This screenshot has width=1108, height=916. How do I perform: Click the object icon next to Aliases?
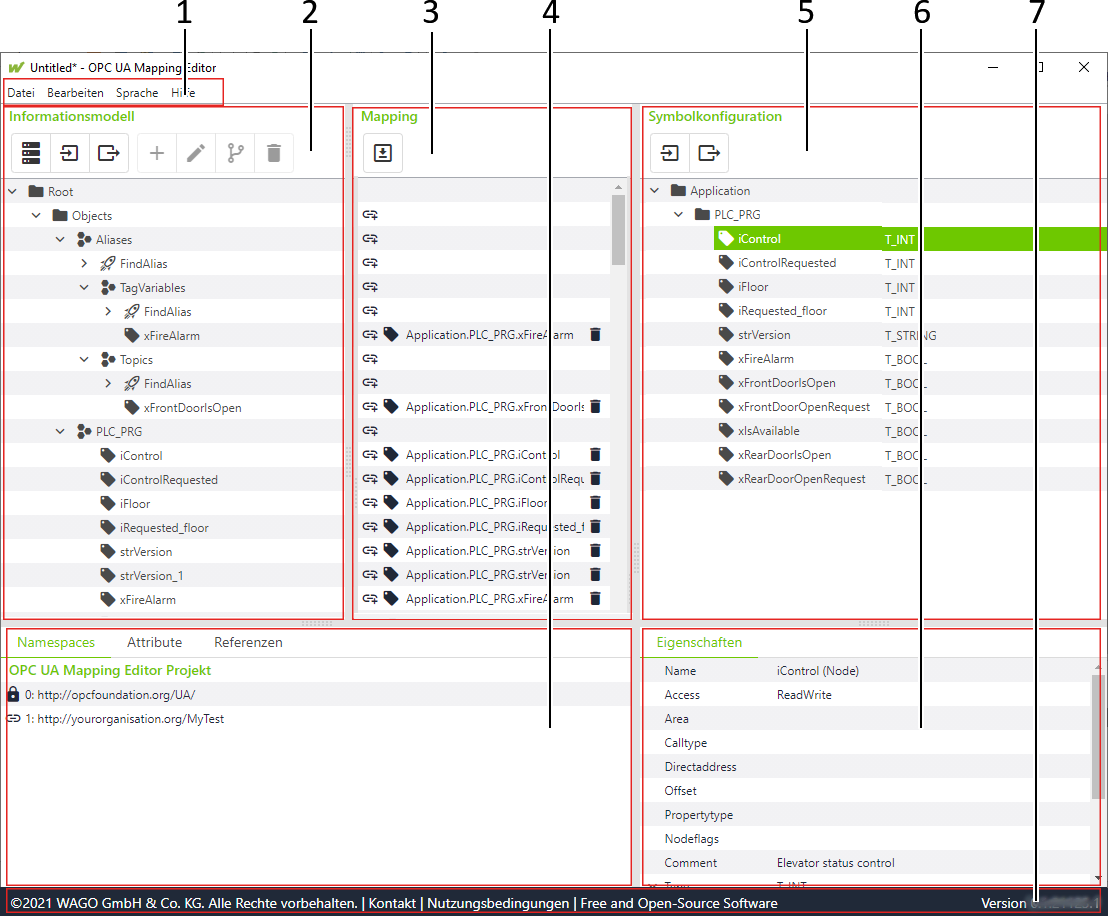pos(84,240)
